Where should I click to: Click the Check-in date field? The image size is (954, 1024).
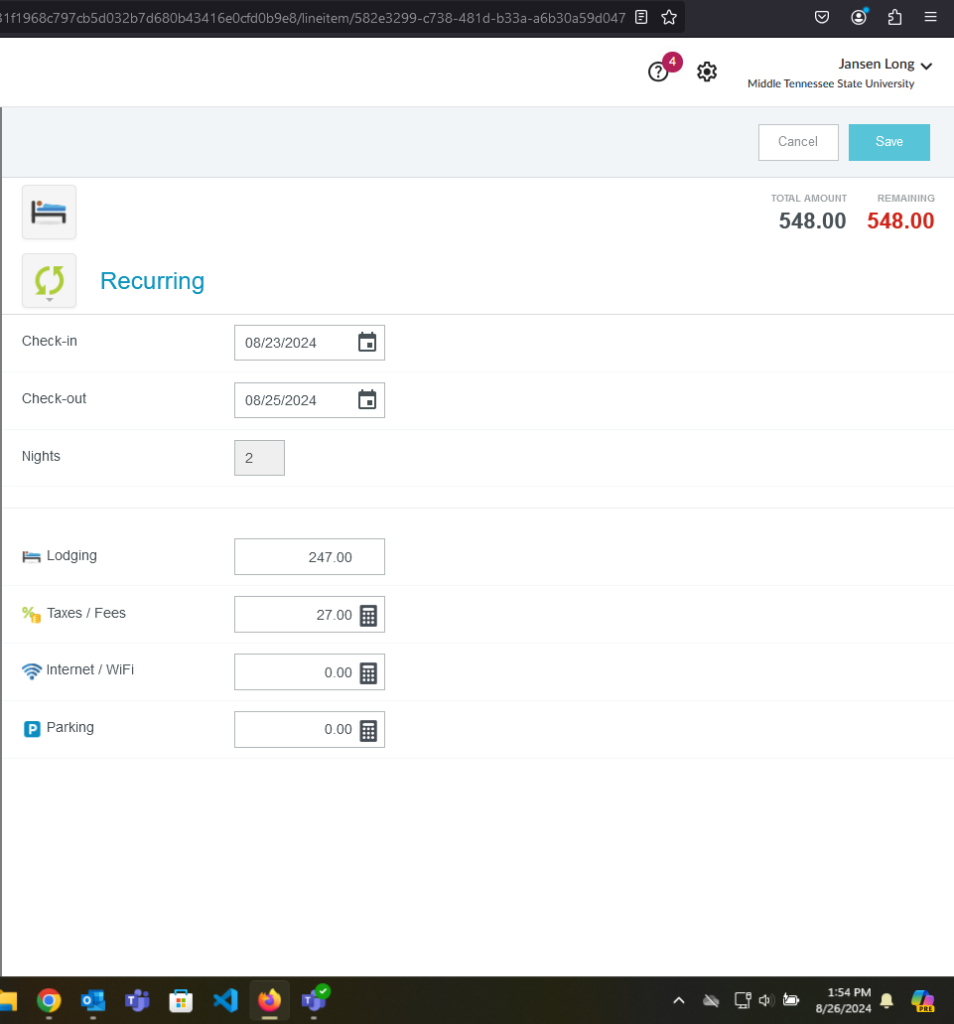coord(309,342)
